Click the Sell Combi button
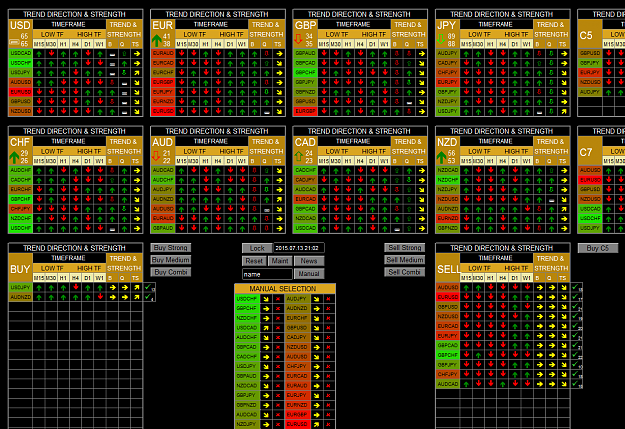The height and width of the screenshot is (429, 625). pos(405,272)
